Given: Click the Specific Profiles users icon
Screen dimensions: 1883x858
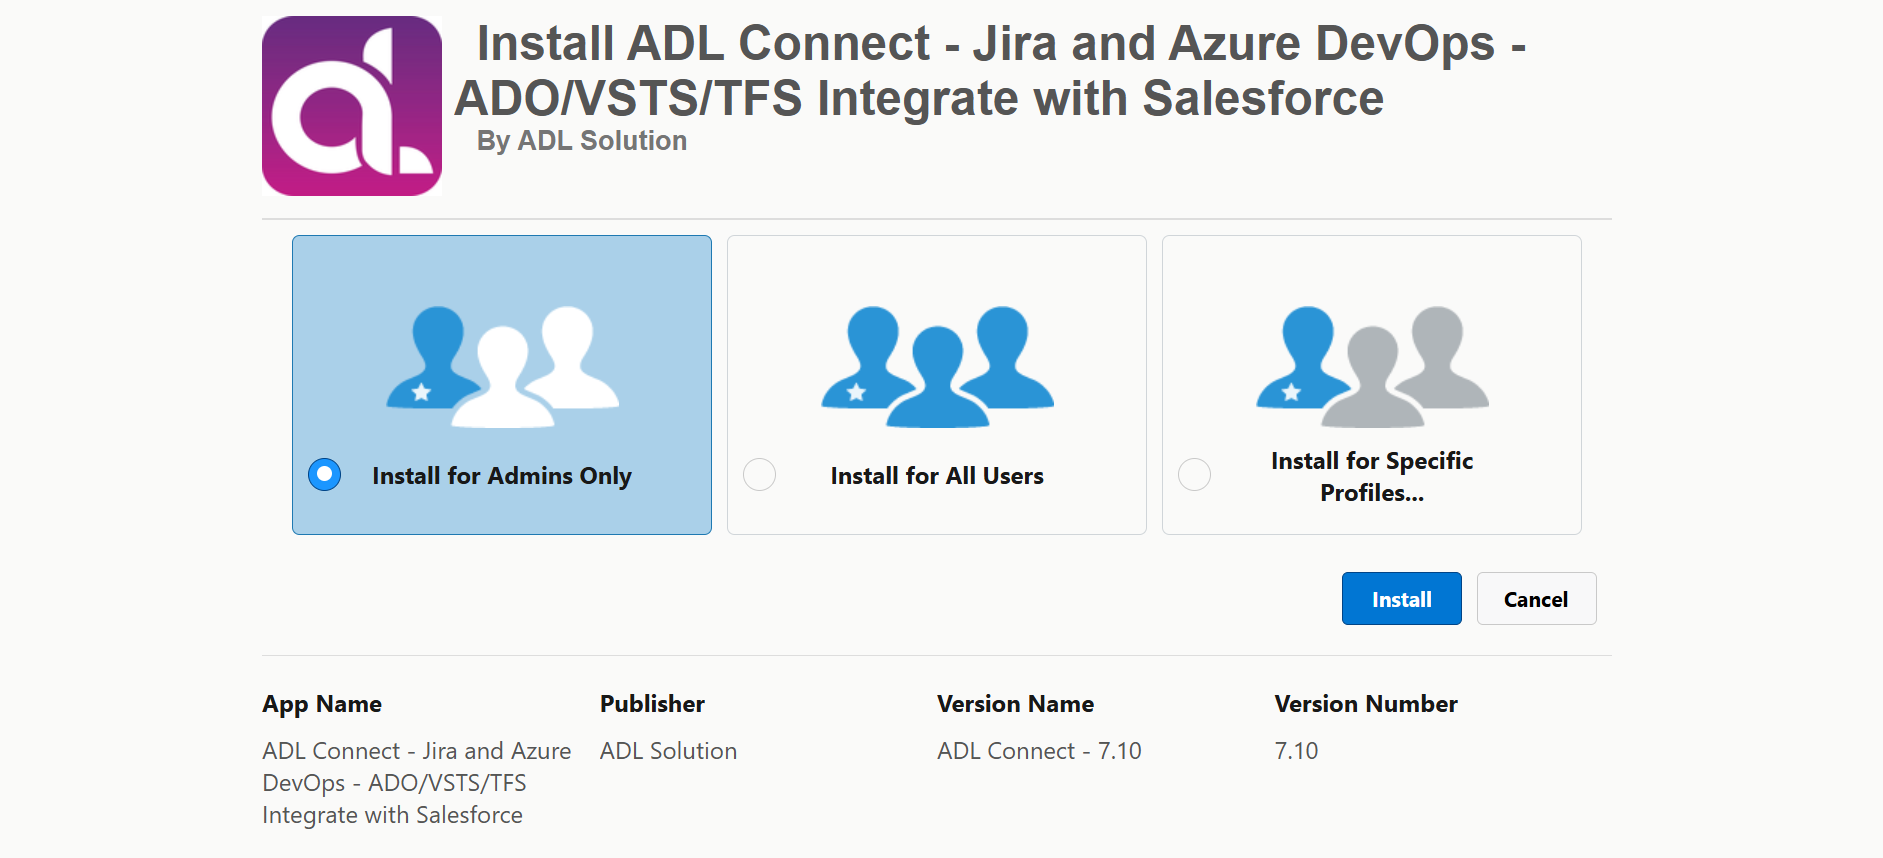Looking at the screenshot, I should click(x=1373, y=367).
